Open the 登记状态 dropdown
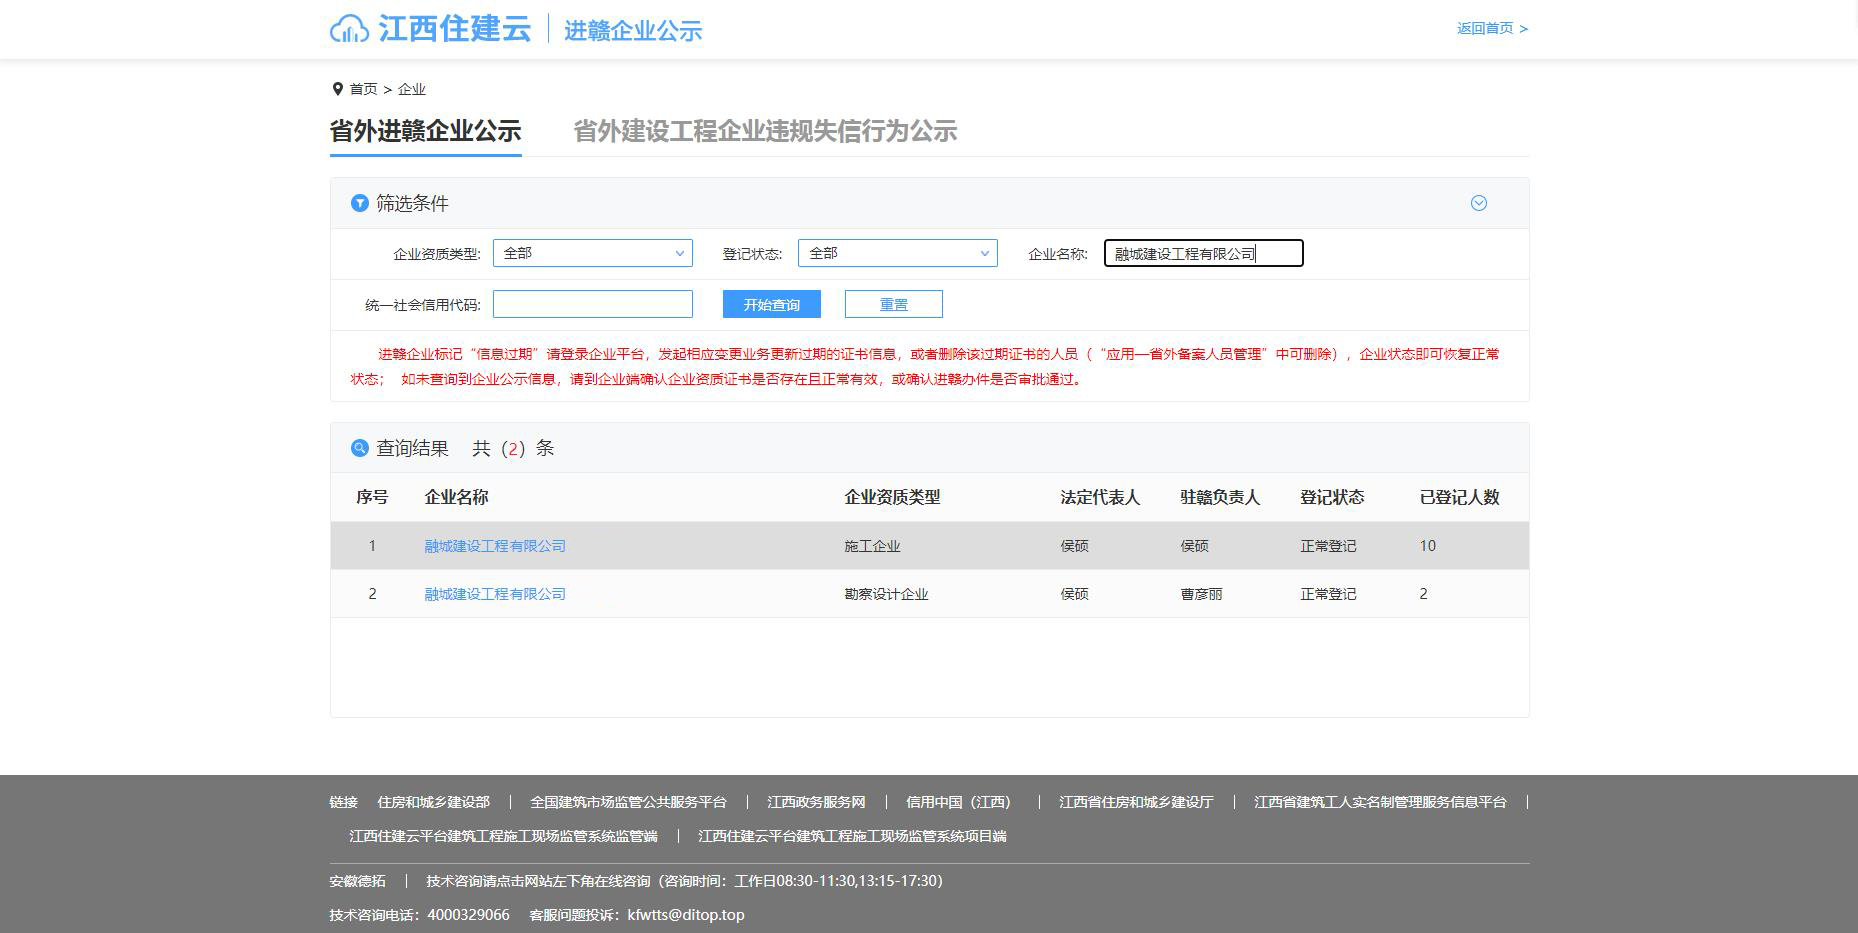Viewport: 1858px width, 933px height. [x=898, y=253]
